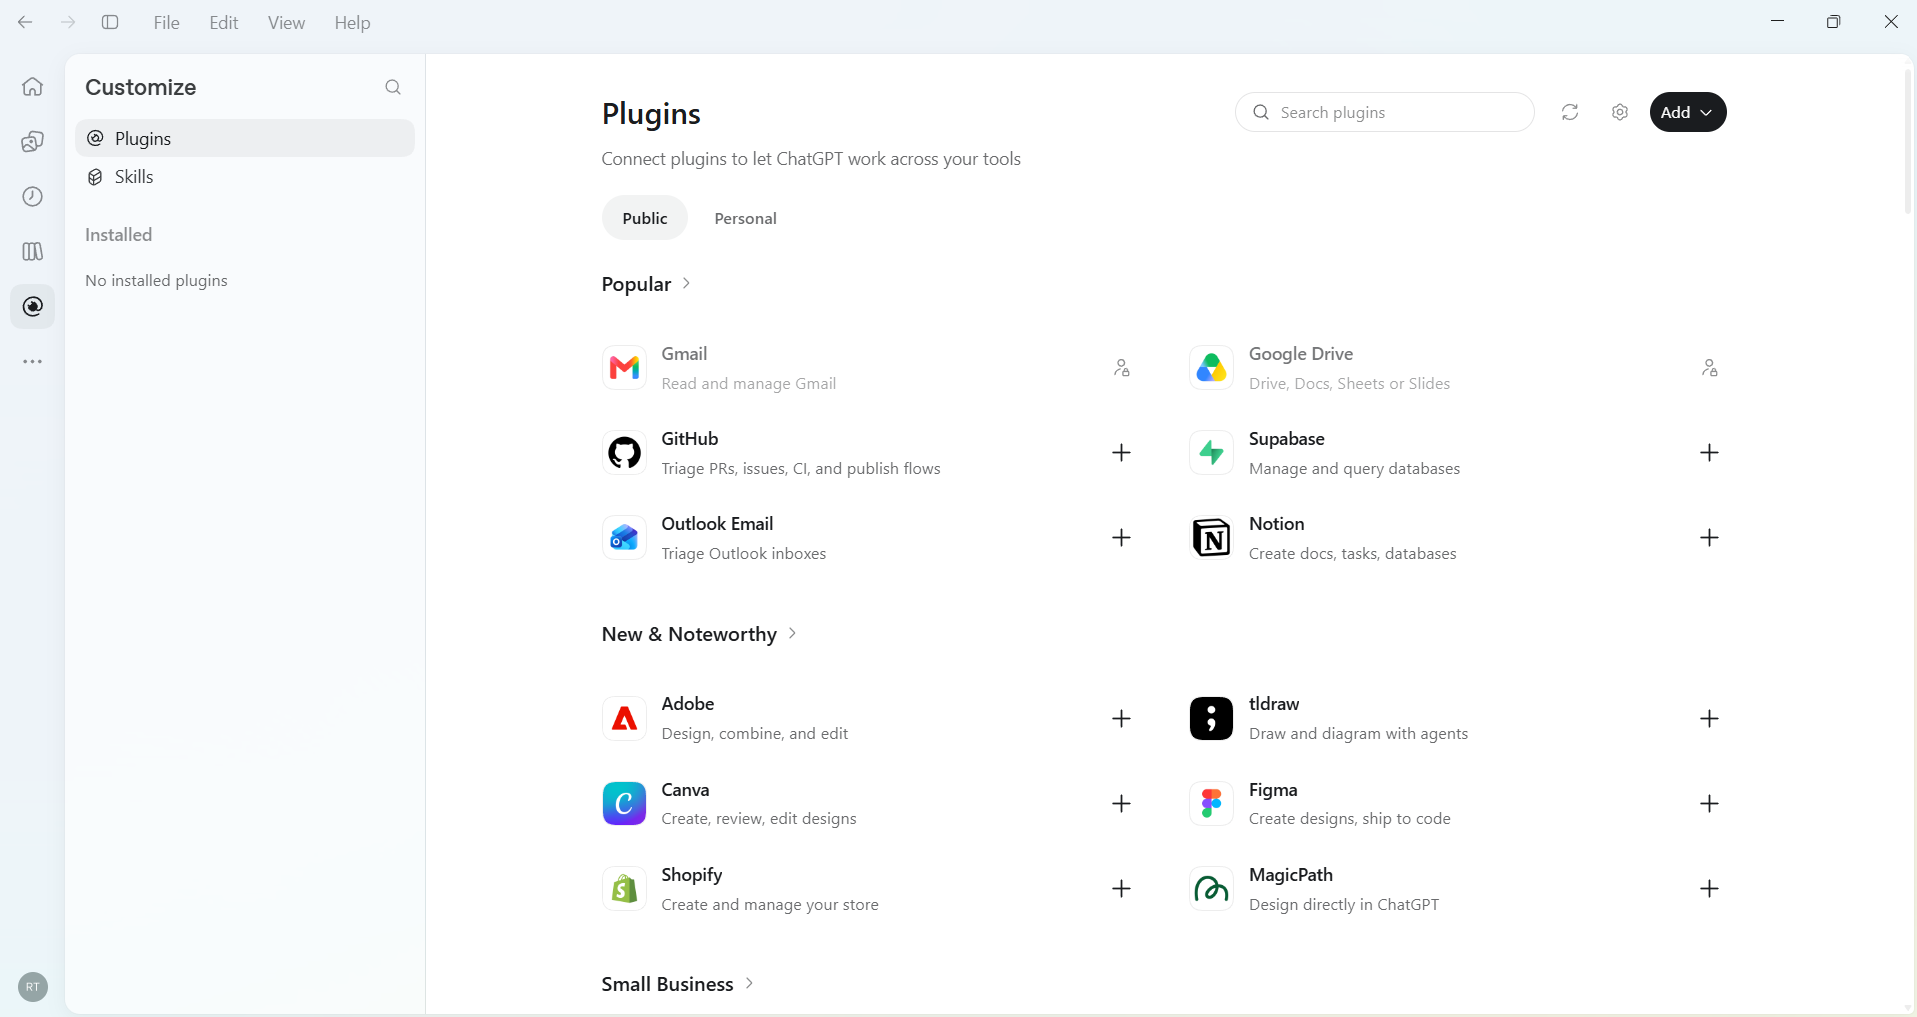Add the Shopify plugin with plus icon
This screenshot has height=1017, width=1917.
(1122, 889)
